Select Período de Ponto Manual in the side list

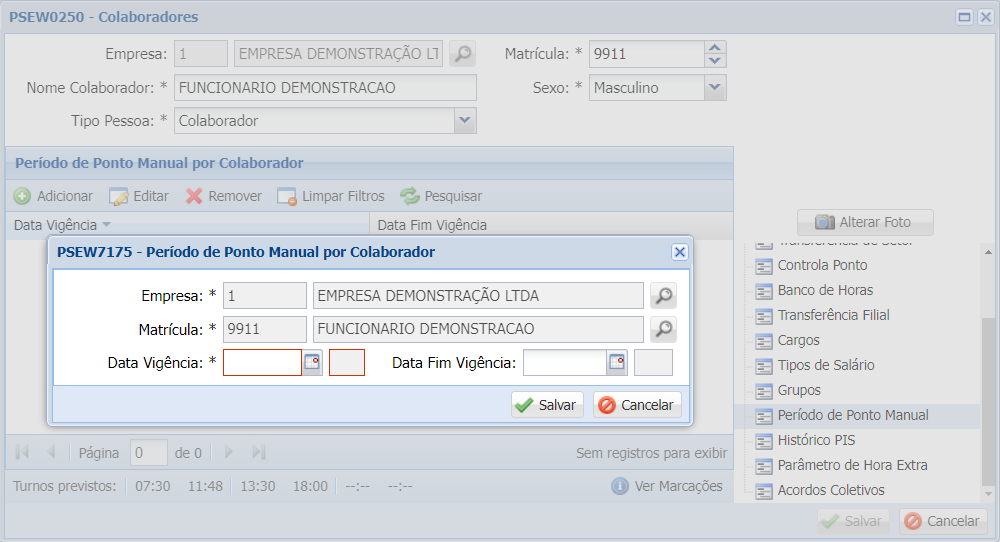tap(857, 415)
